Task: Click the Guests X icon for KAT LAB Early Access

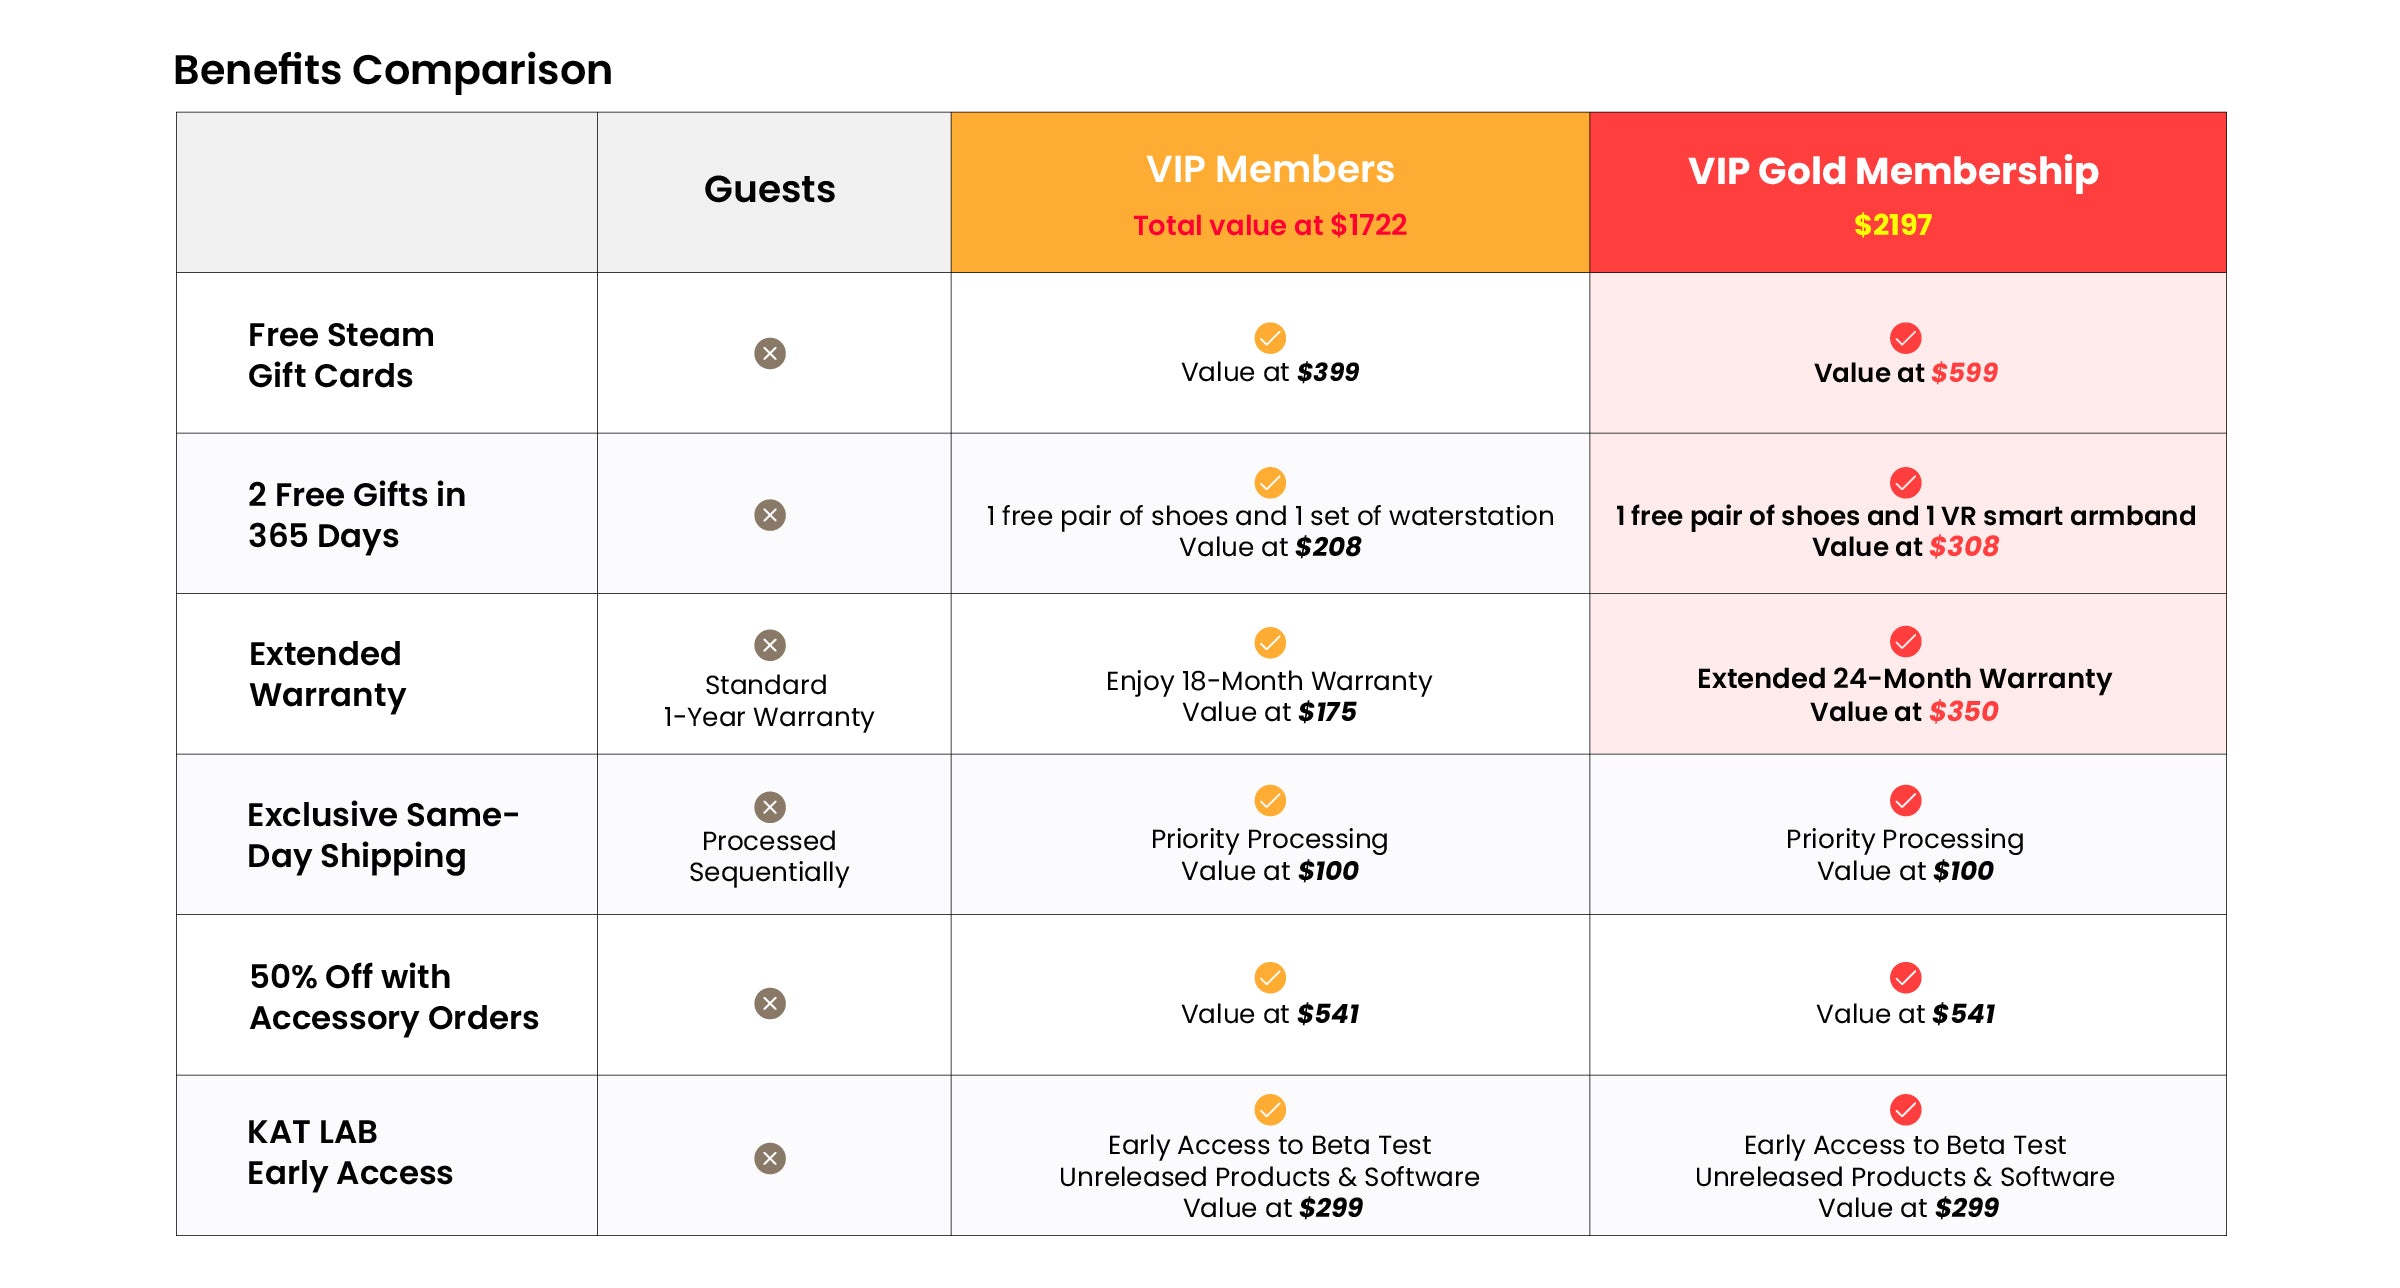Action: (769, 1158)
